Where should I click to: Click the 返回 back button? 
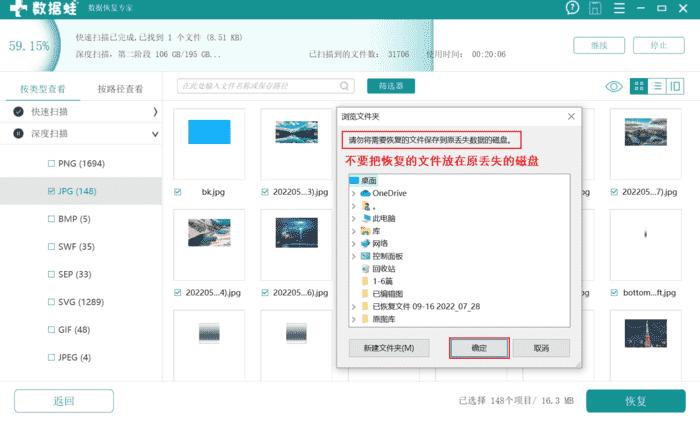click(x=64, y=401)
